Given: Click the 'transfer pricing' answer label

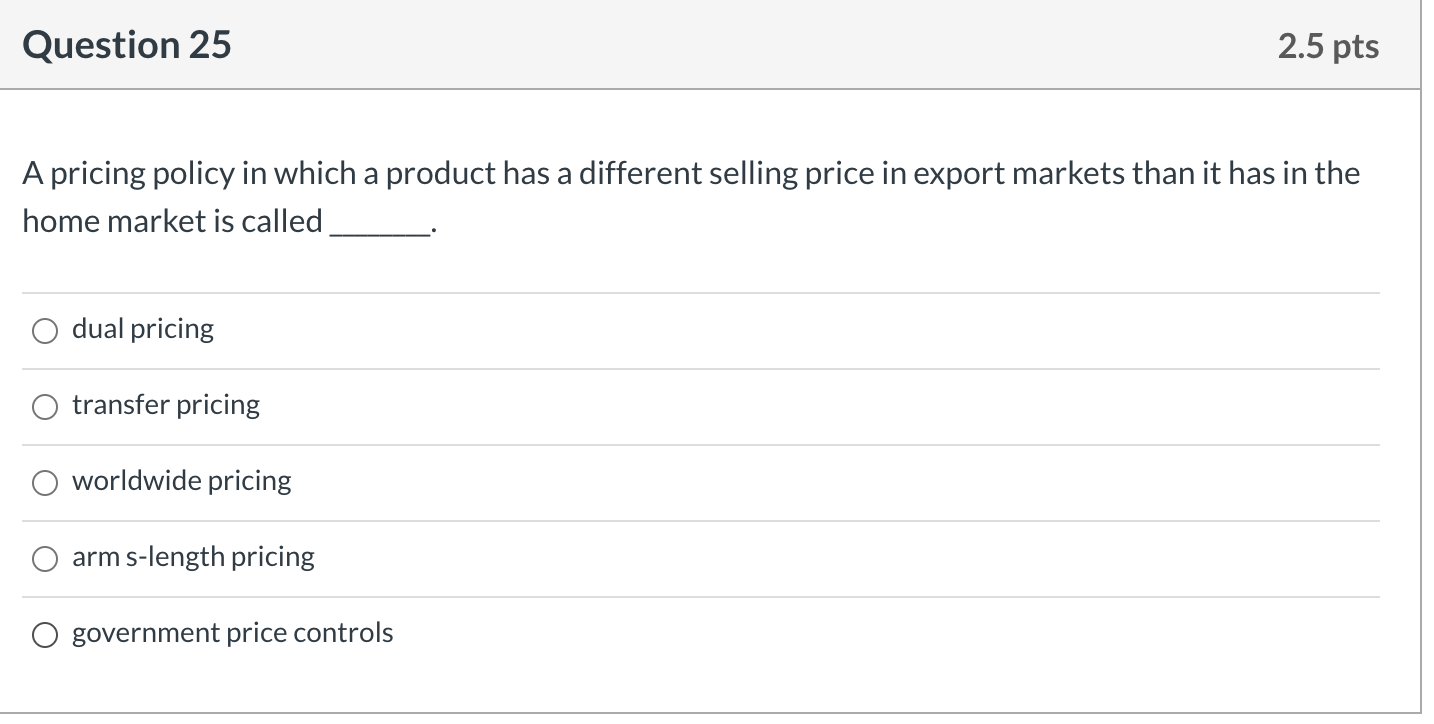Looking at the screenshot, I should (165, 405).
